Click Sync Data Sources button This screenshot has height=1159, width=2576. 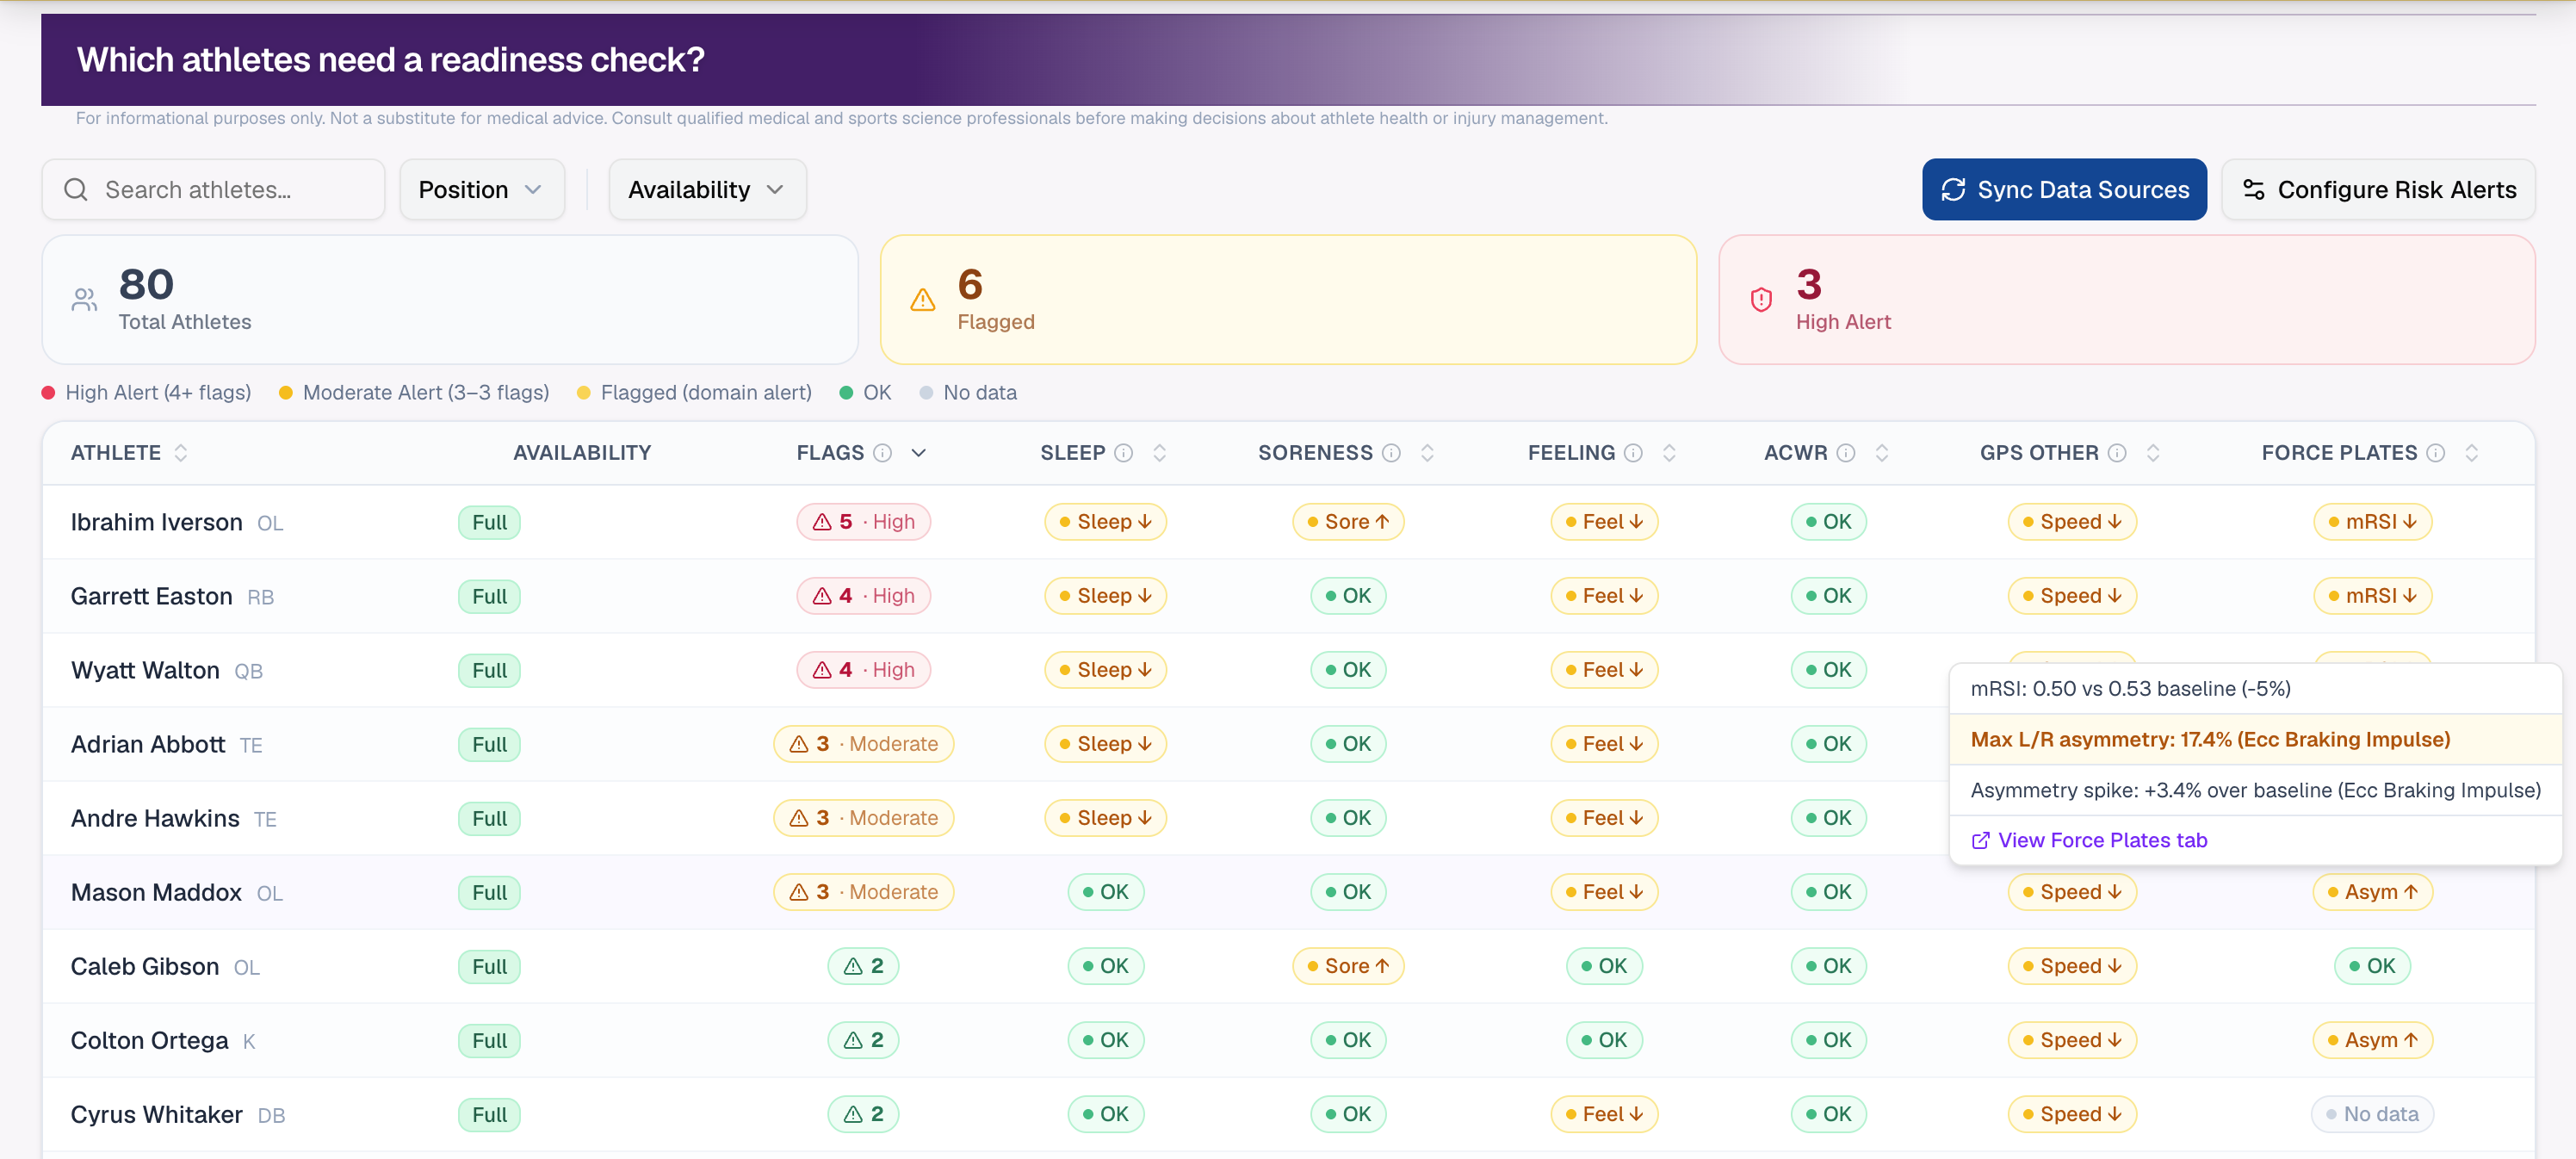click(x=2064, y=189)
